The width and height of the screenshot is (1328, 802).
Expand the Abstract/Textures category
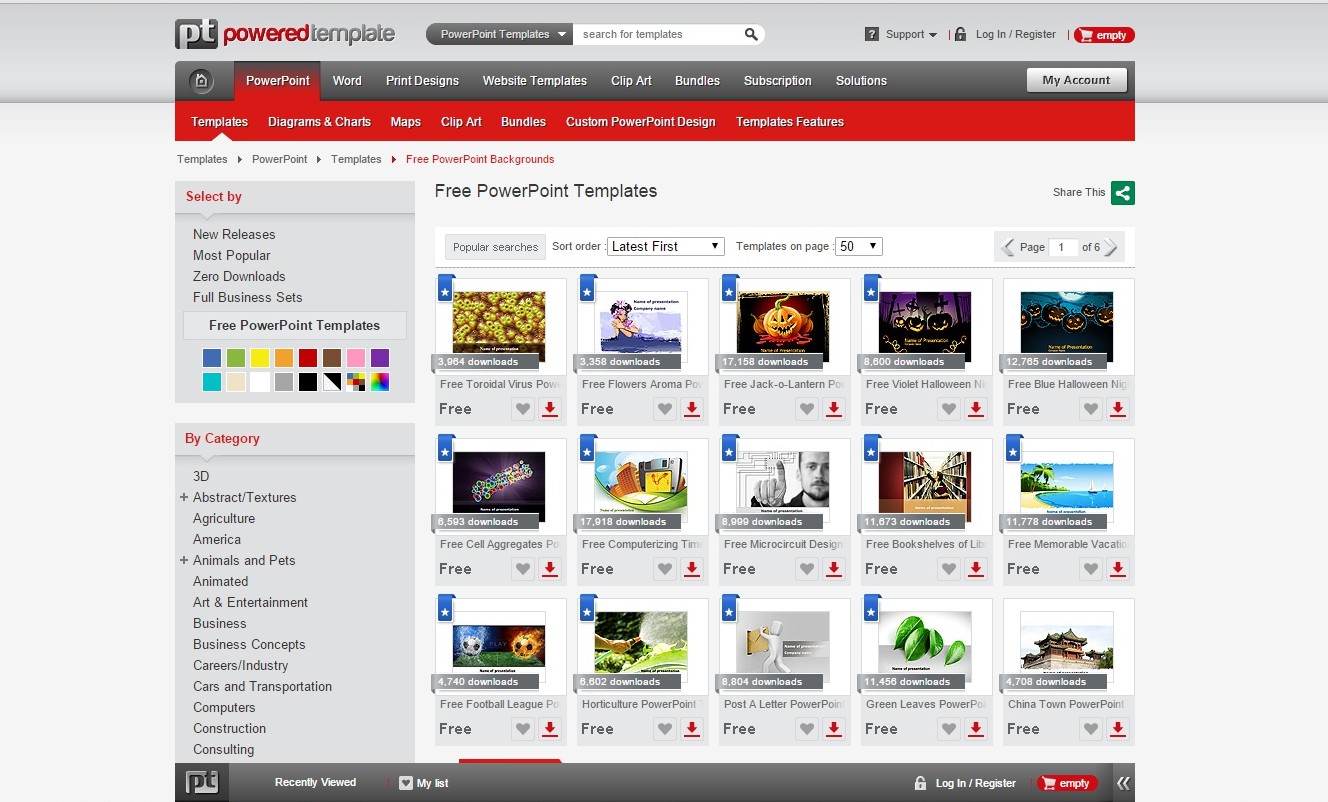(184, 497)
